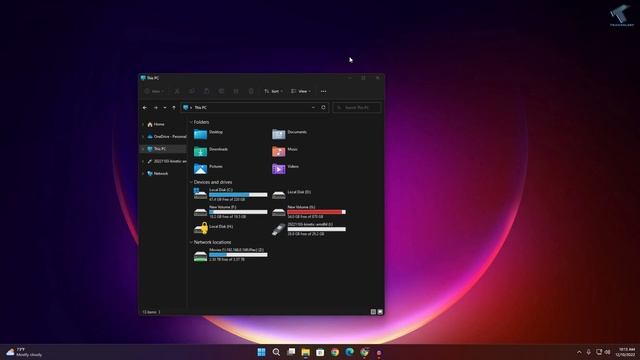The image size is (640, 360).
Task: Select Network in navigation pane
Action: (163, 173)
